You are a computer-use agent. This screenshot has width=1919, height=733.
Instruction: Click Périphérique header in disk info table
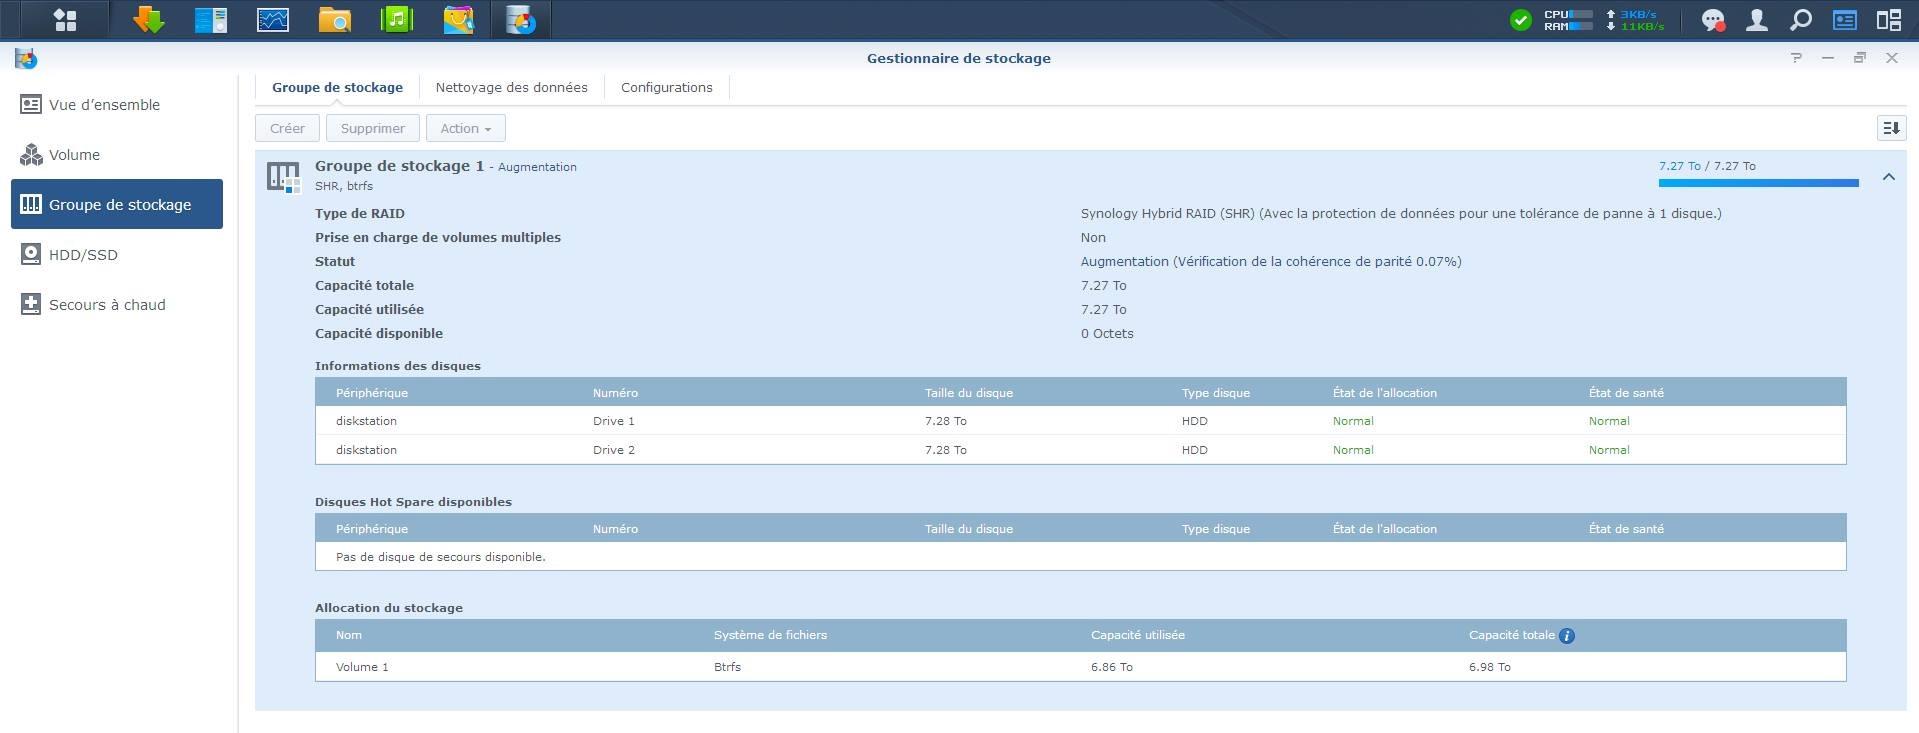pos(372,393)
